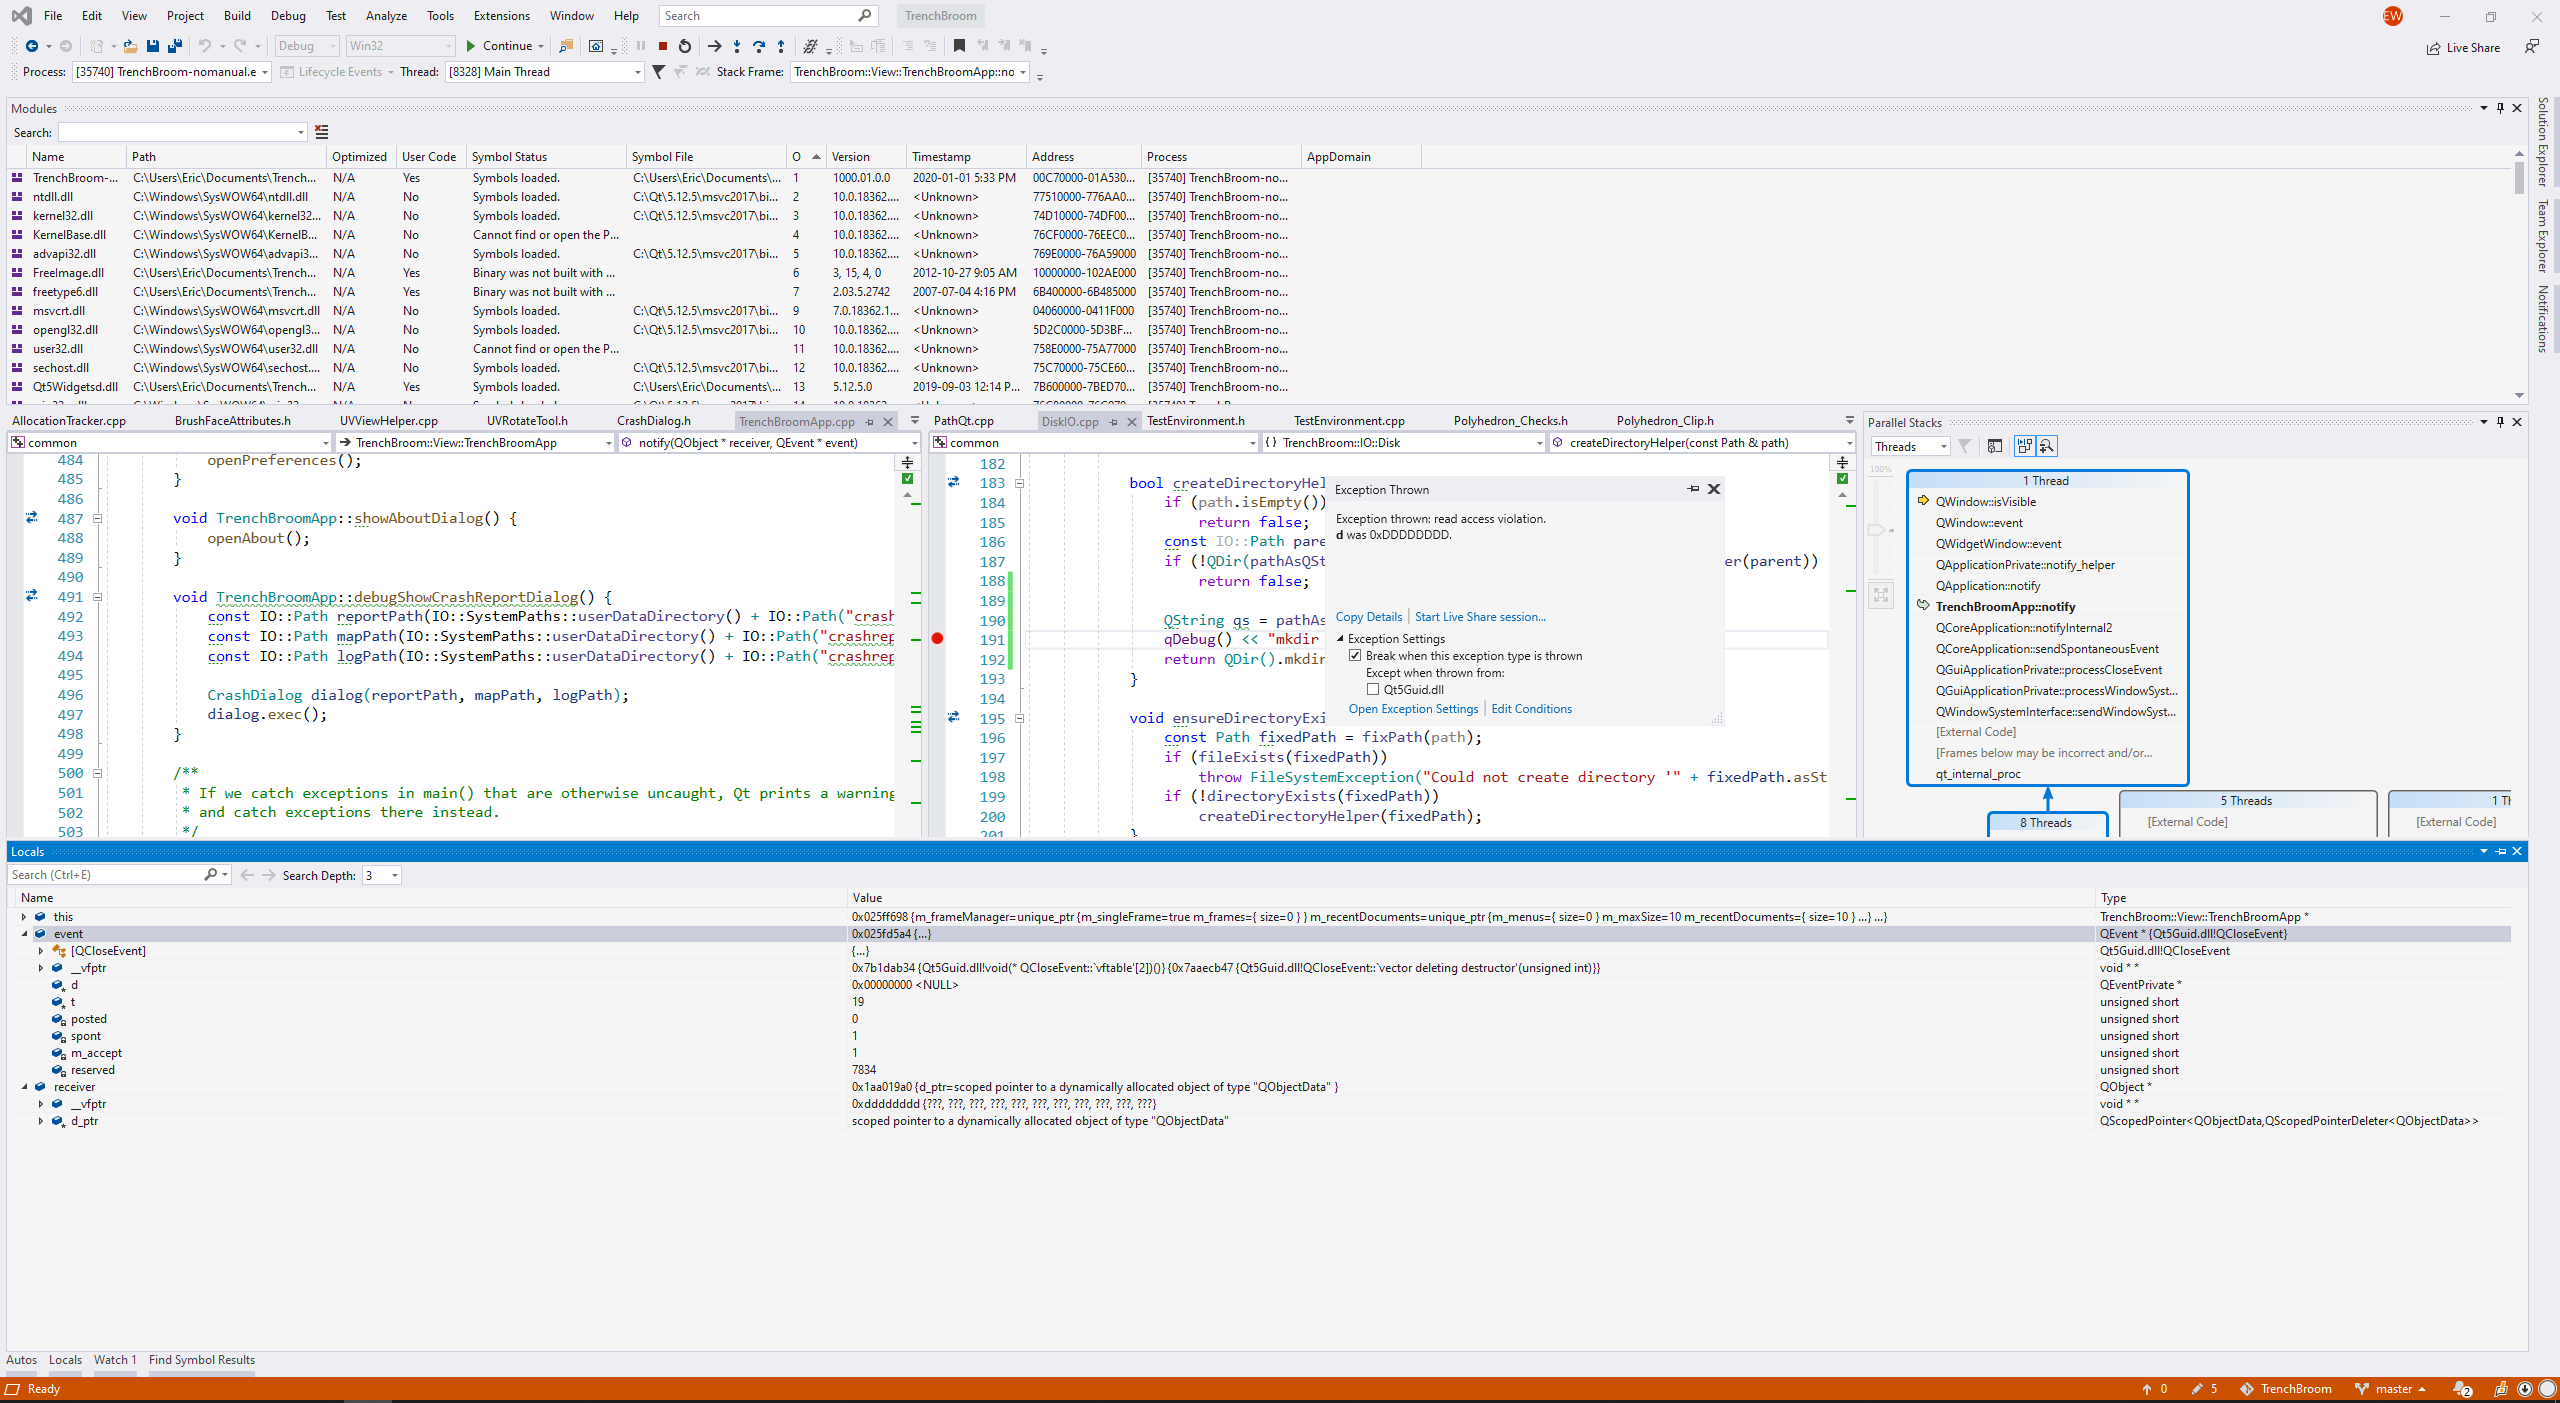
Task: Click the Visual Studio logo icon
Action: click(x=21, y=16)
